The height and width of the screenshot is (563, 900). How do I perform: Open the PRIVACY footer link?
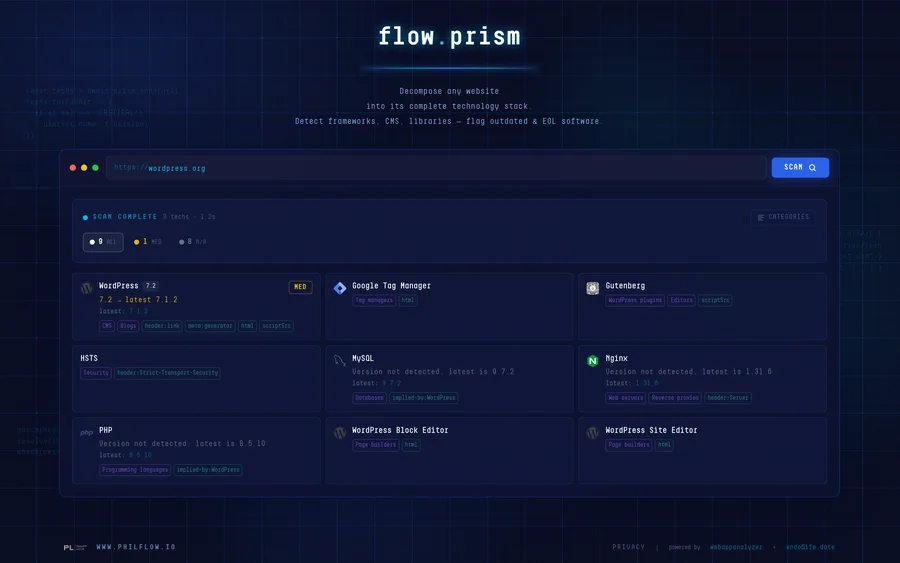629,547
